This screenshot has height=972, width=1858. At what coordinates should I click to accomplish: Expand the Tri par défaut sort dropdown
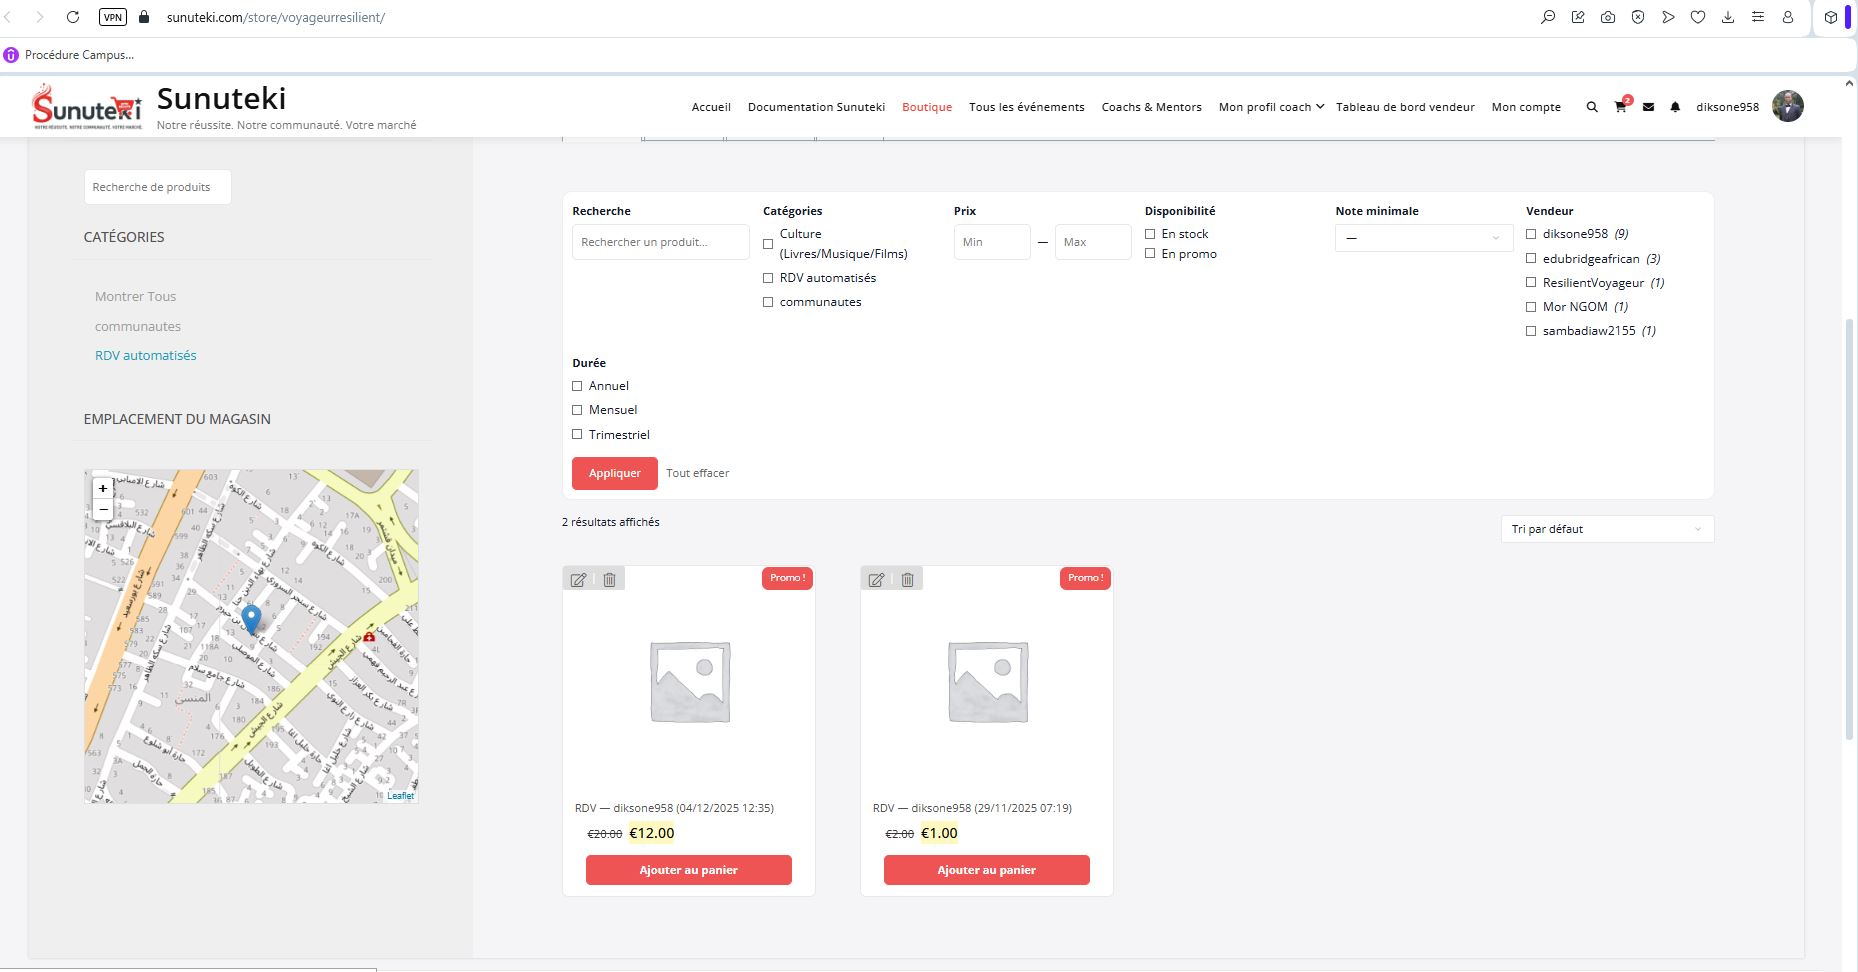[1606, 529]
